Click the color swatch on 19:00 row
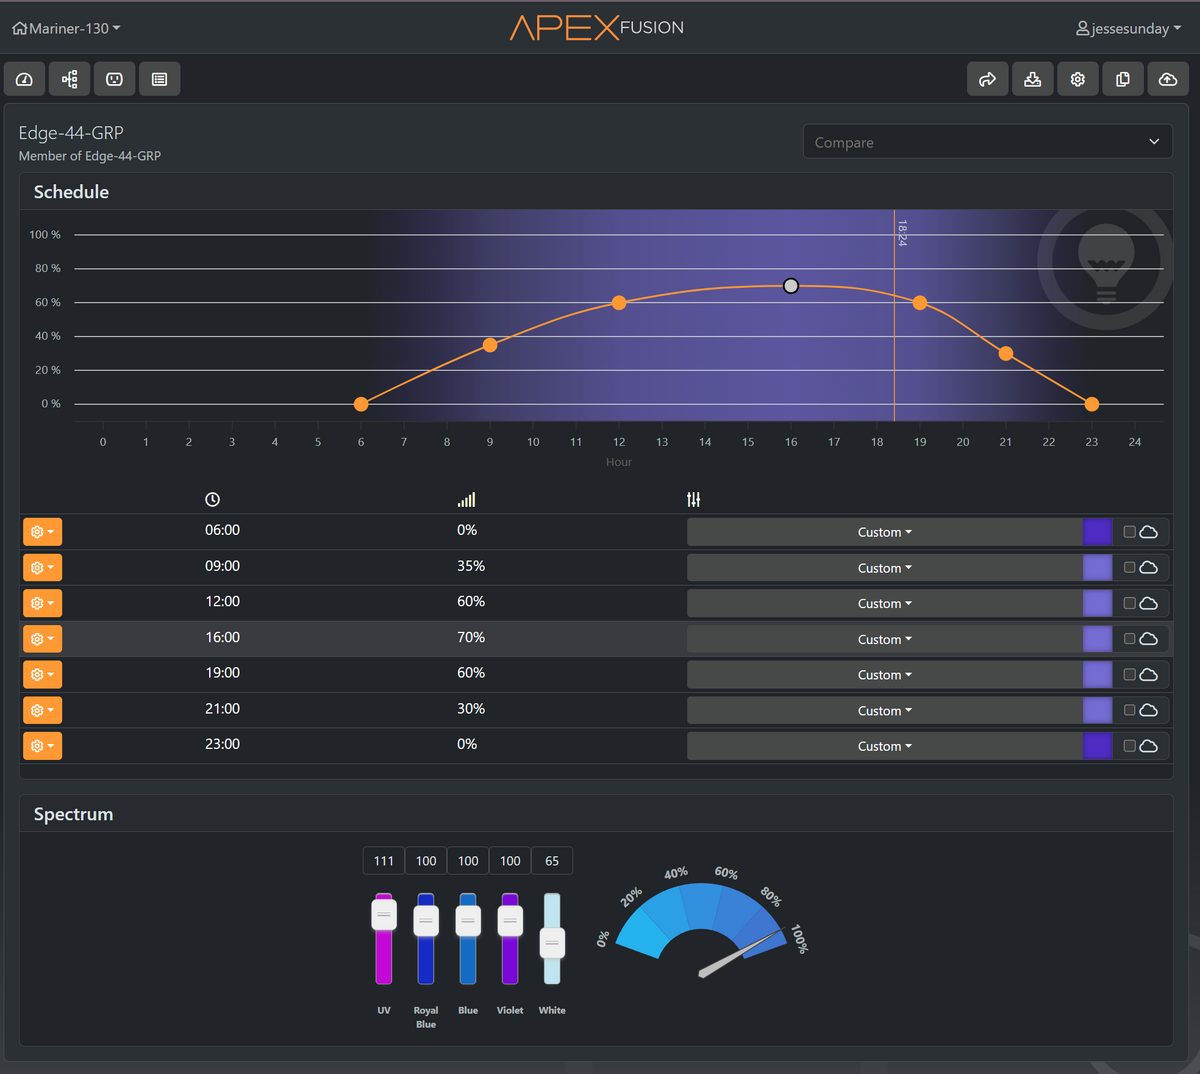Image resolution: width=1200 pixels, height=1074 pixels. [1098, 675]
